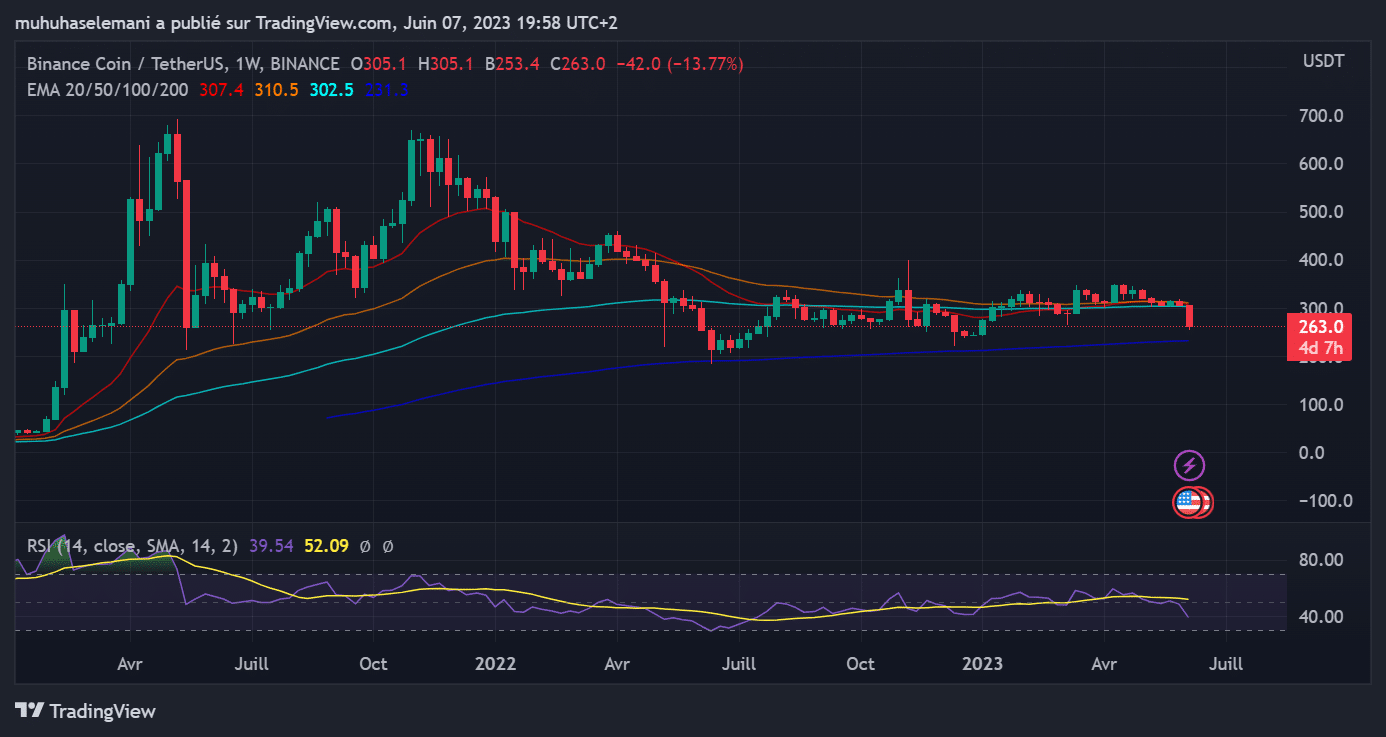Click the change value −42.0 (−13.77%)
This screenshot has width=1386, height=737.
[x=680, y=64]
